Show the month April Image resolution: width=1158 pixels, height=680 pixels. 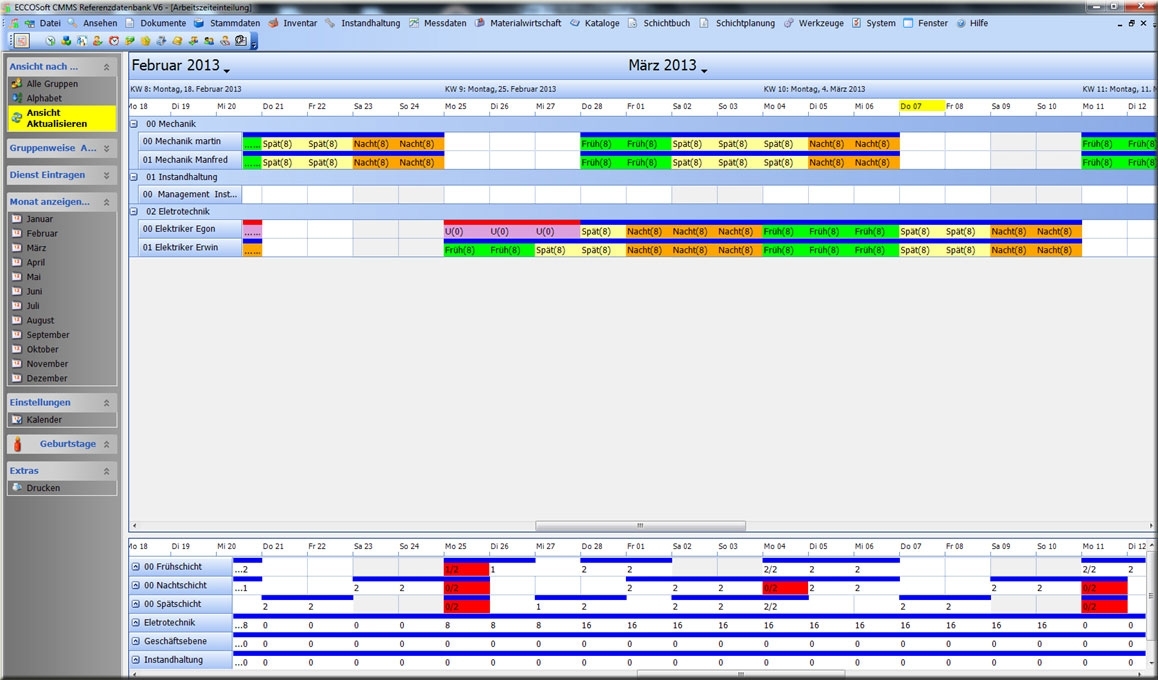pyautogui.click(x=35, y=262)
